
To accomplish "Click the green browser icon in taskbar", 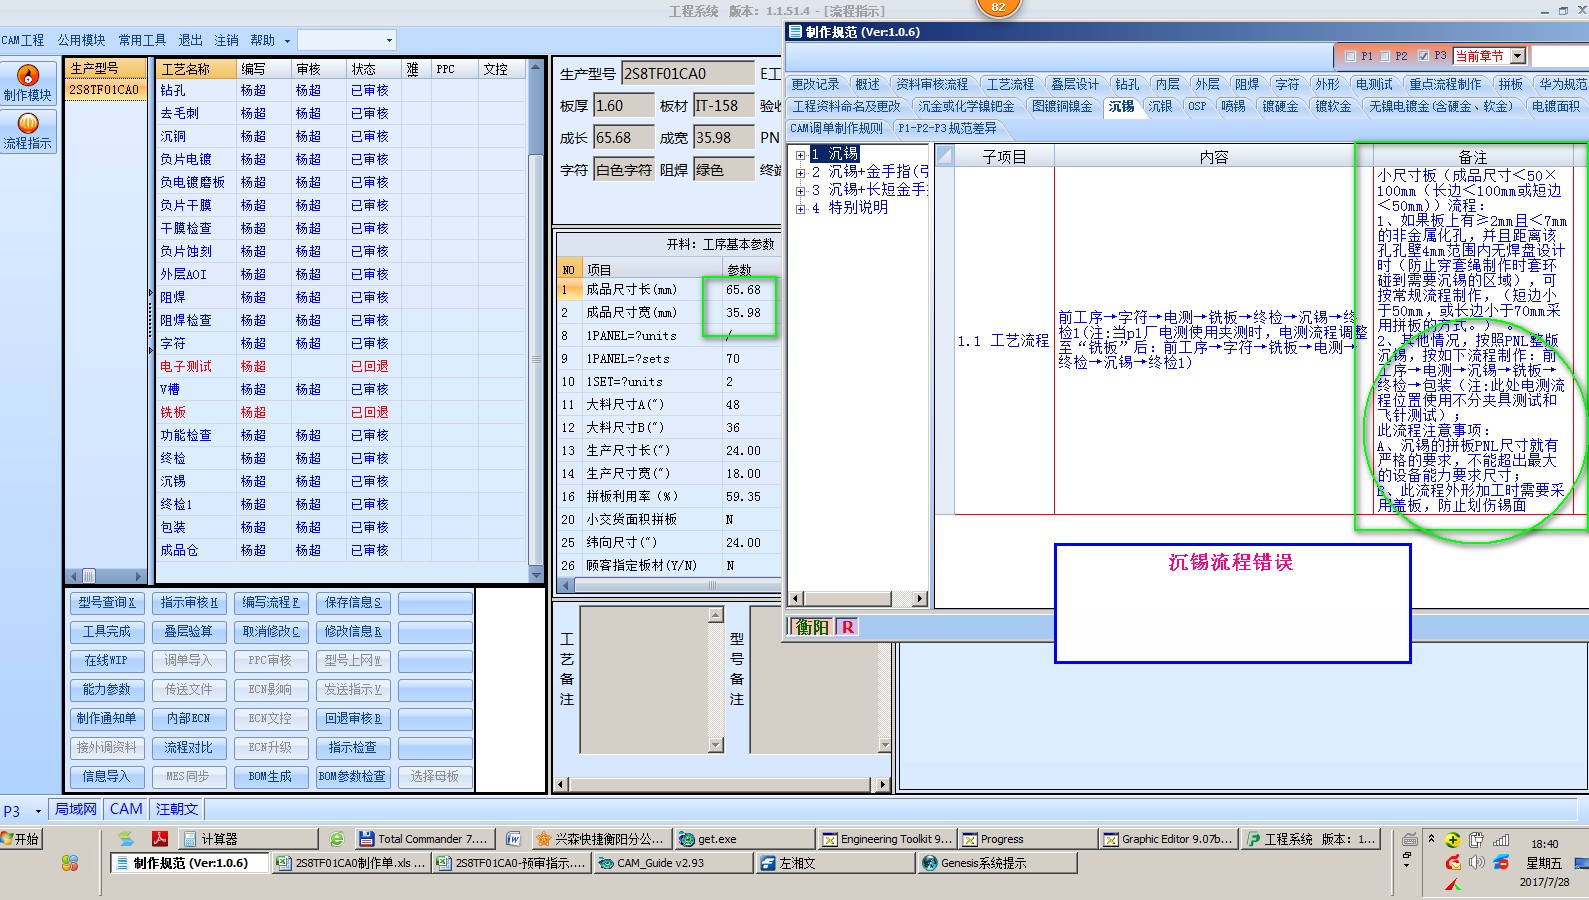I will (x=337, y=839).
